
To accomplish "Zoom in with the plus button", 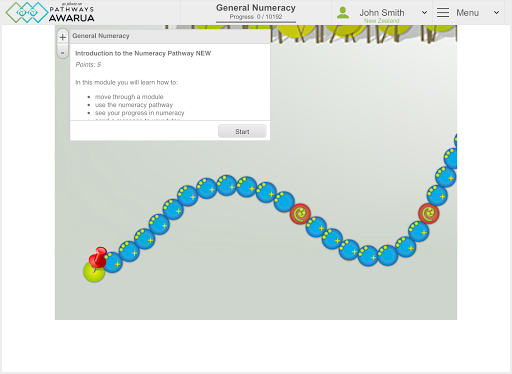I will 62,37.
